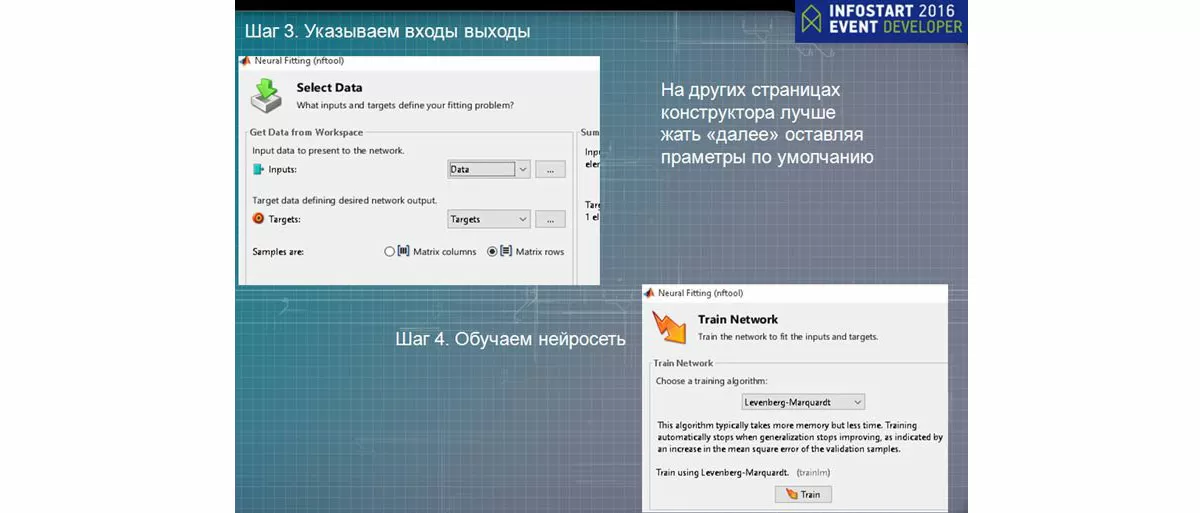Click the 'Samples are:' label

[278, 252]
